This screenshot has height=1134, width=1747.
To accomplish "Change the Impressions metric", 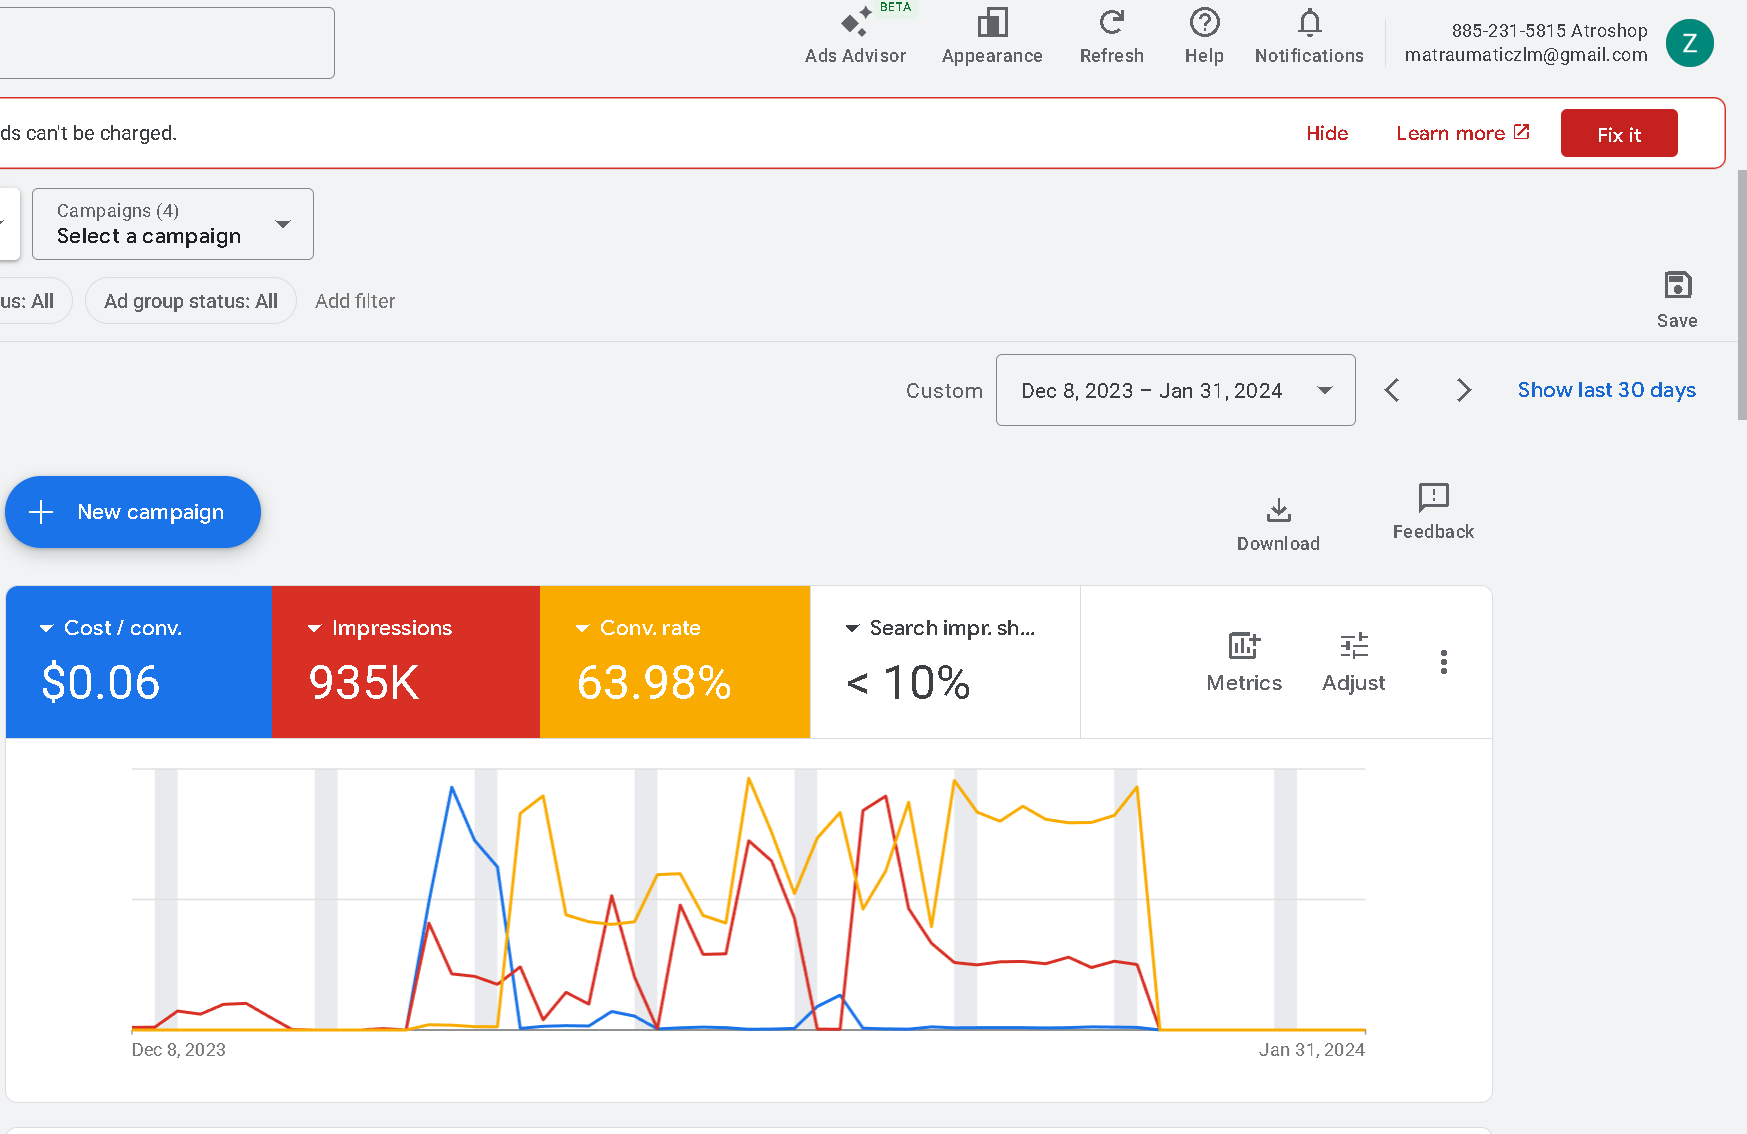I will [x=381, y=628].
